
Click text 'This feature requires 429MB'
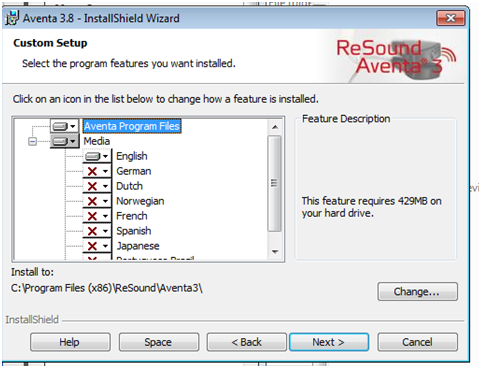(x=371, y=207)
